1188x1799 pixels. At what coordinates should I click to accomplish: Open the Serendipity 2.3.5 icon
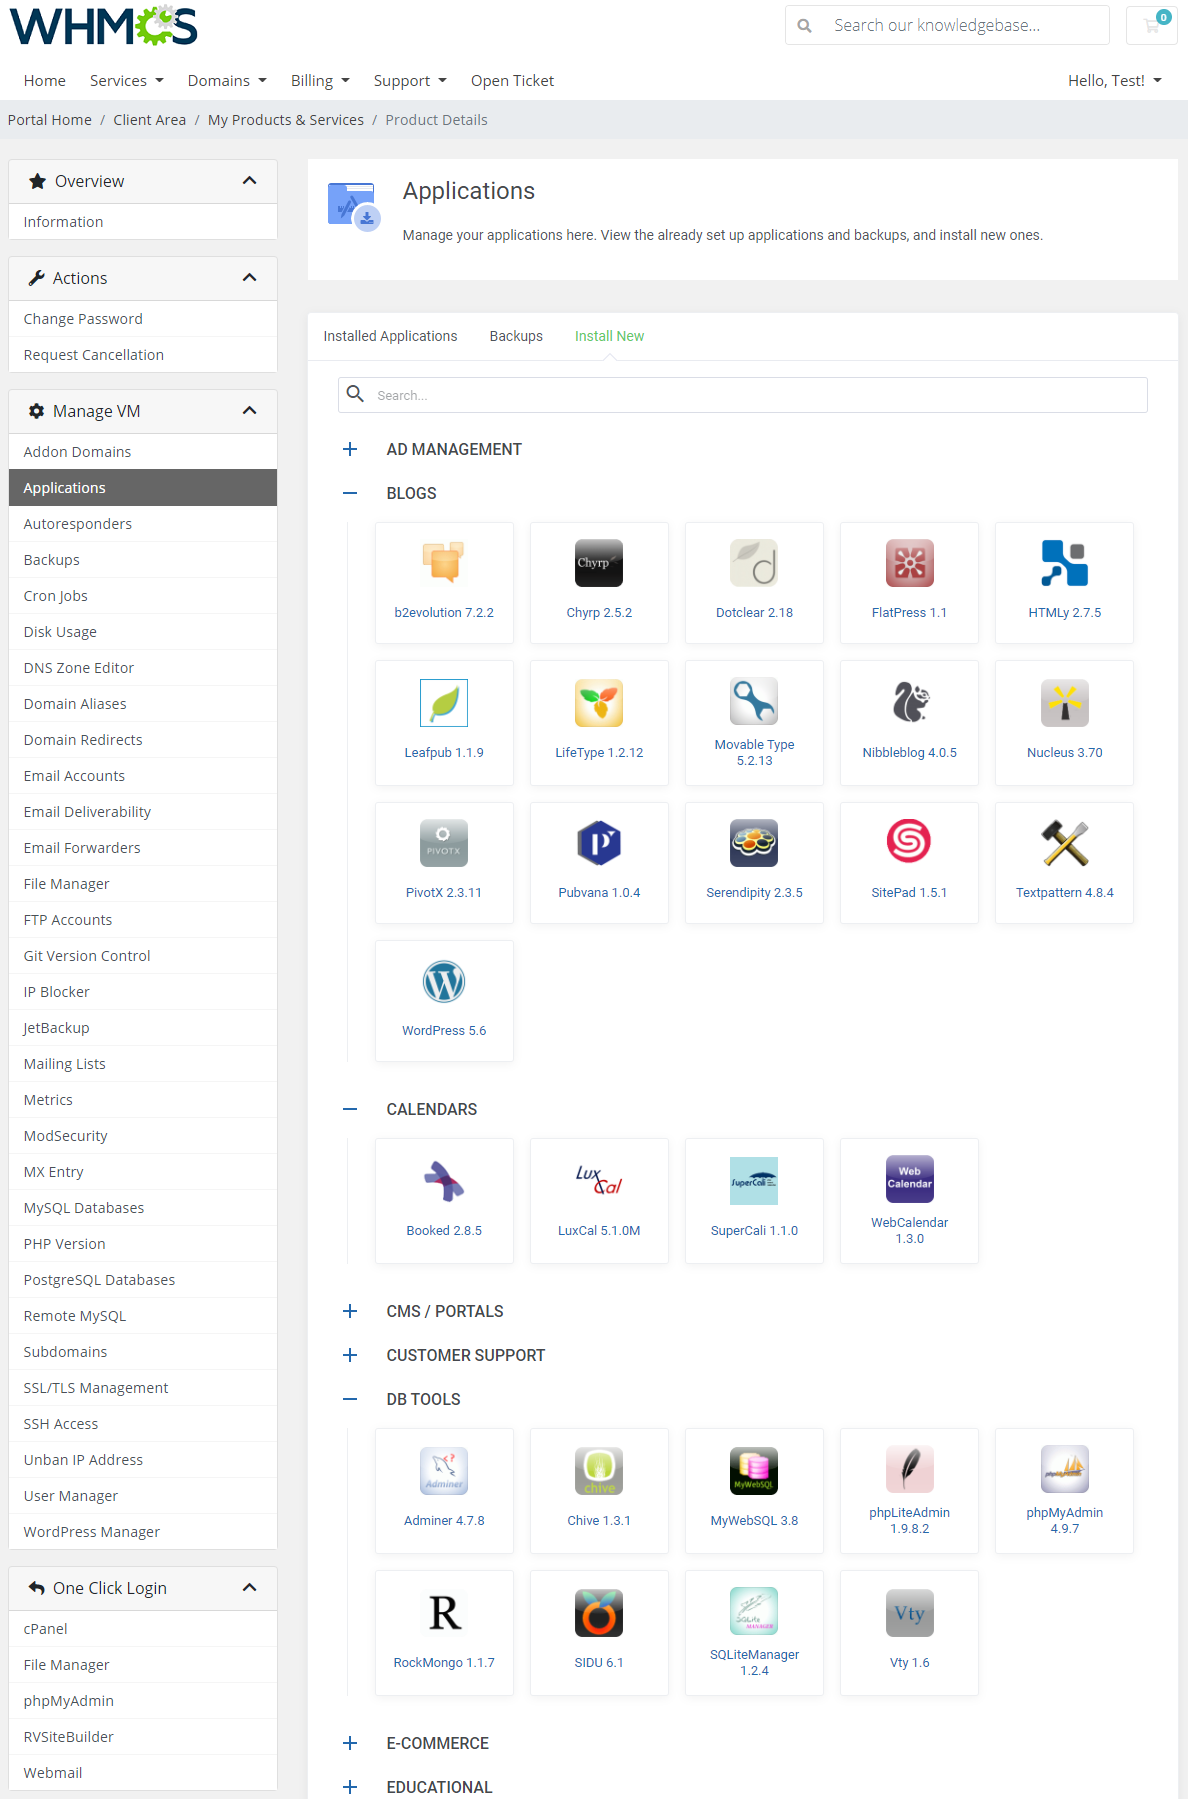coord(754,842)
